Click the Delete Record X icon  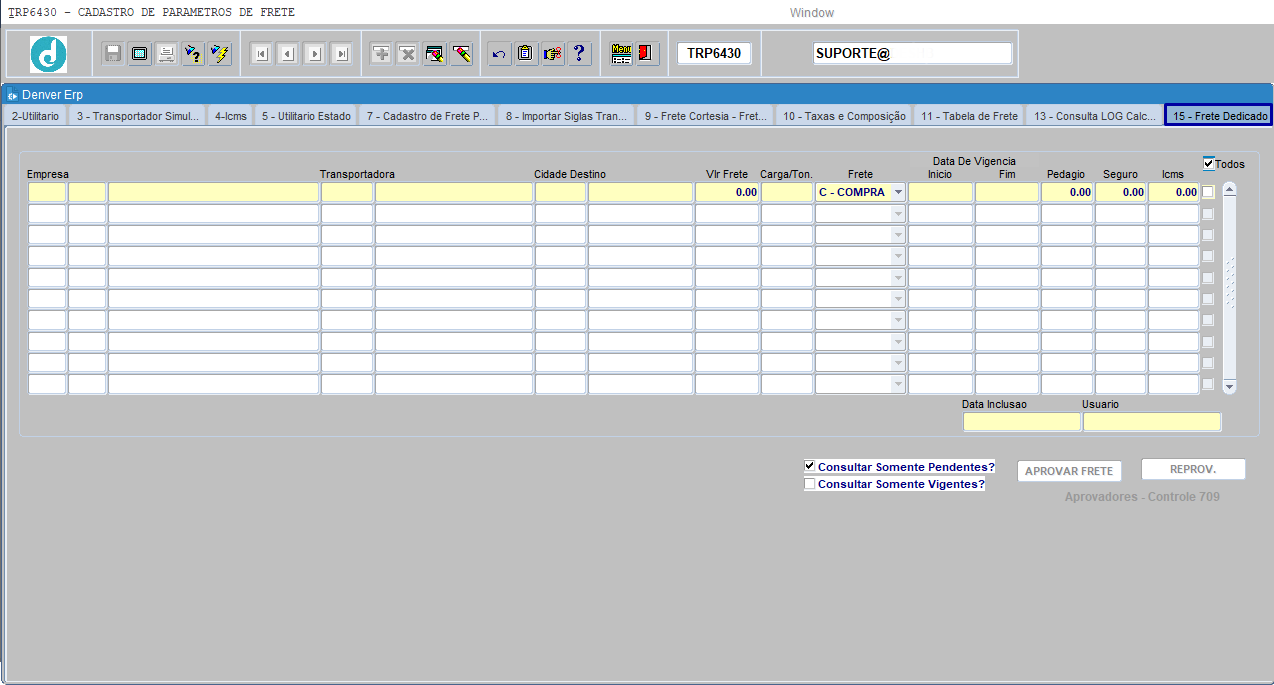(408, 54)
